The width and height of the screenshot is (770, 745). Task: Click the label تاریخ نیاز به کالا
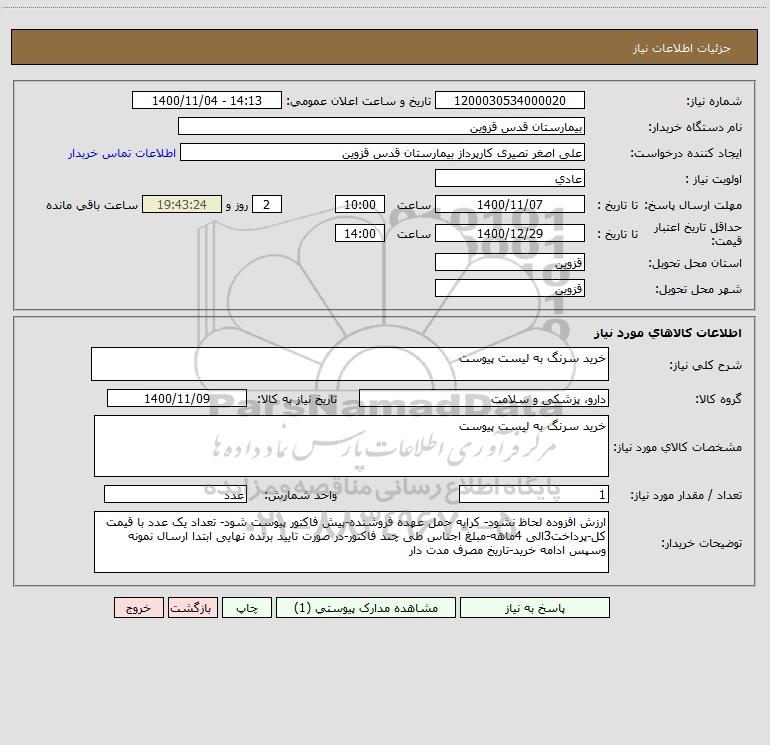(x=297, y=399)
